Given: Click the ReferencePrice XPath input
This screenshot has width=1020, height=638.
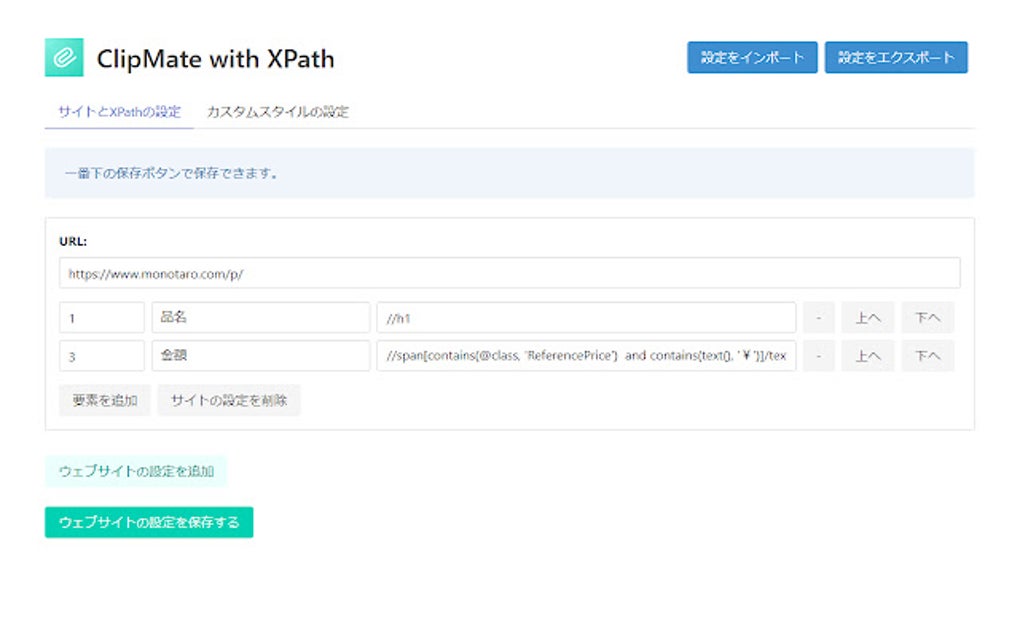Looking at the screenshot, I should 585,356.
